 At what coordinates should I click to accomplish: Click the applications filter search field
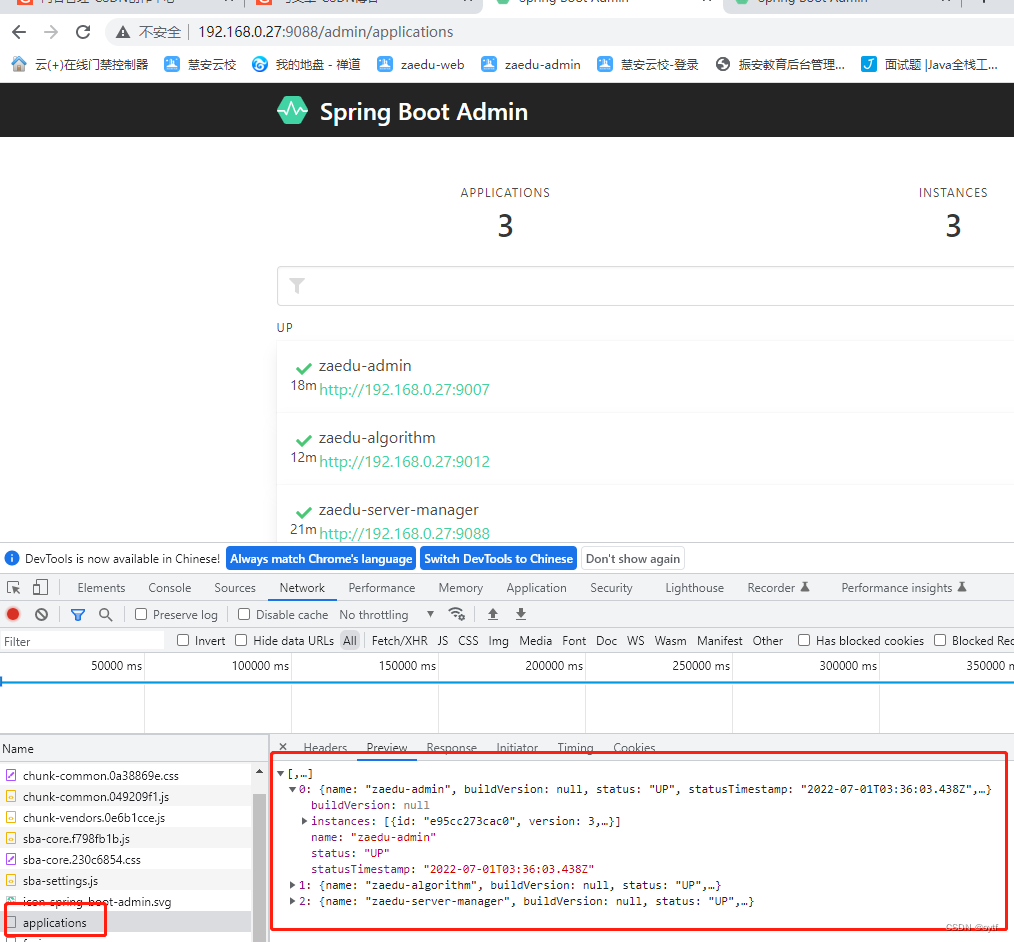(650, 286)
